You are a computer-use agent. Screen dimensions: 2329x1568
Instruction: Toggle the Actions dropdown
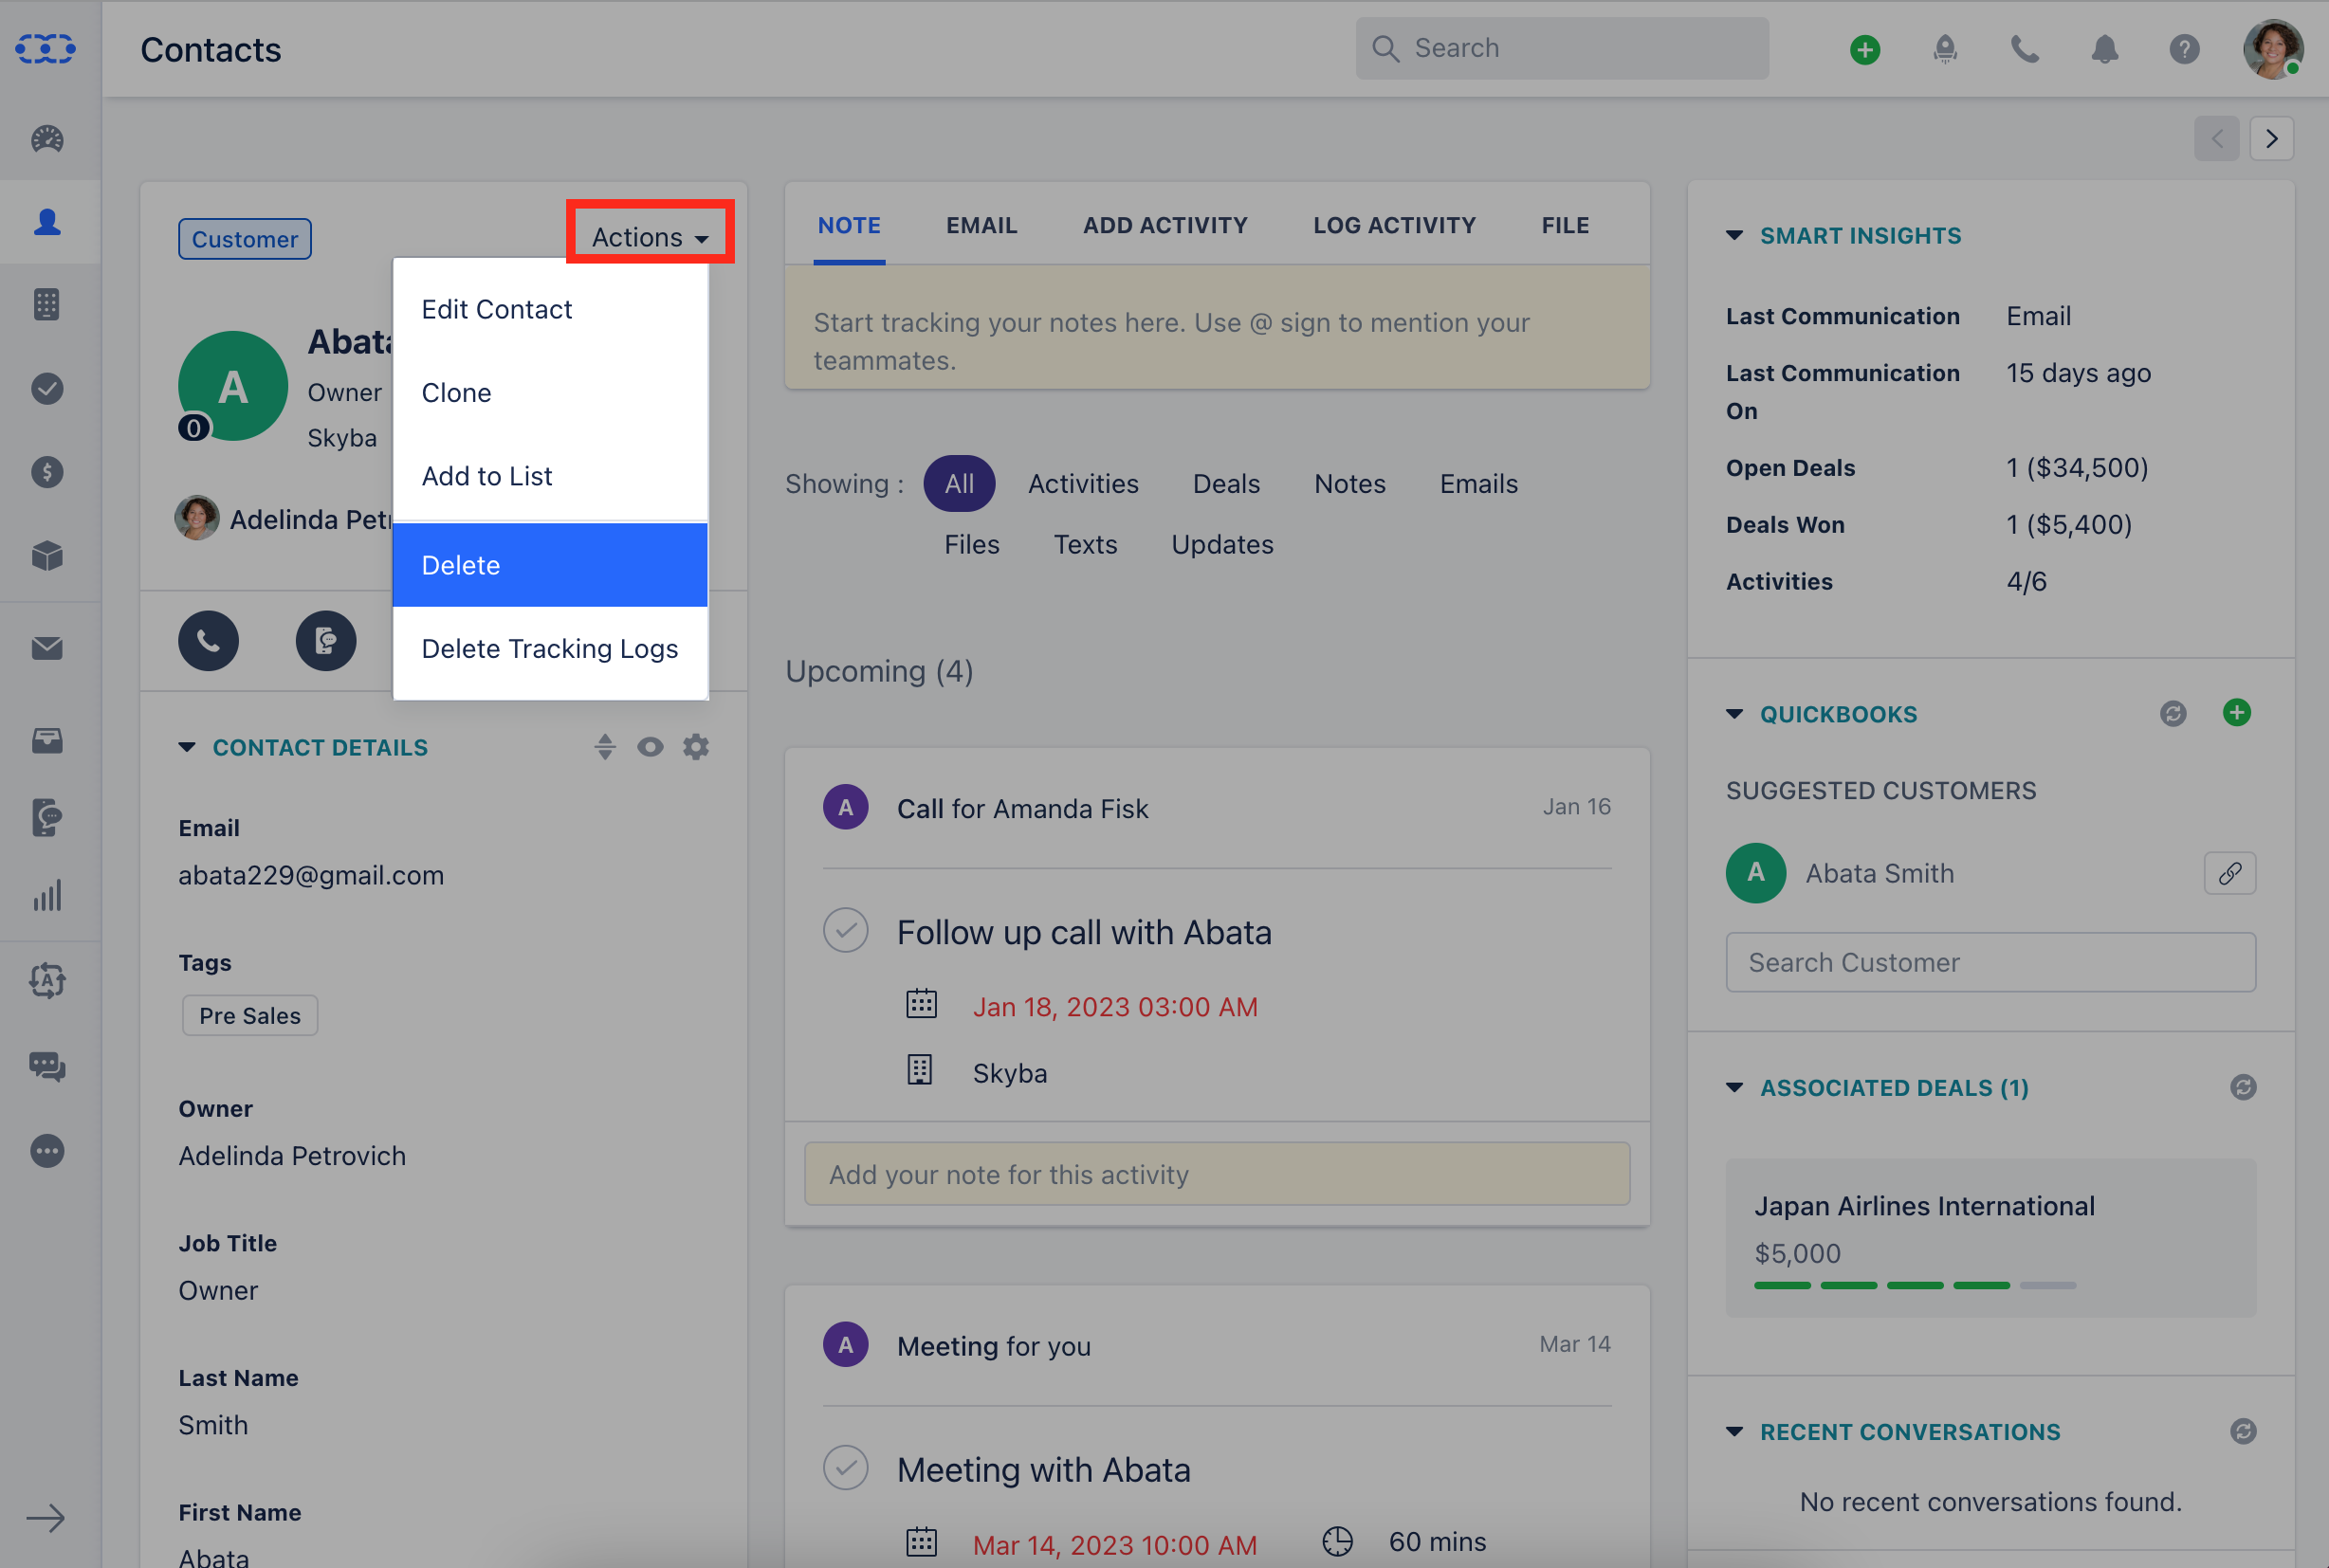point(650,237)
